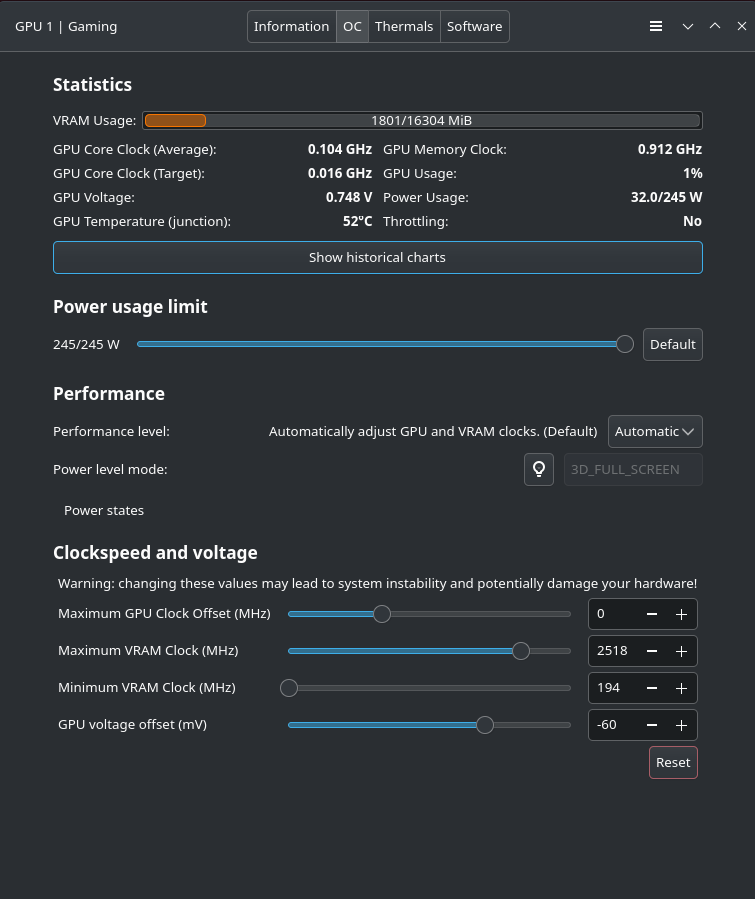Screen dimensions: 755x899
Task: Decrease Maximum GPU Clock Offset with minus
Action: [652, 614]
